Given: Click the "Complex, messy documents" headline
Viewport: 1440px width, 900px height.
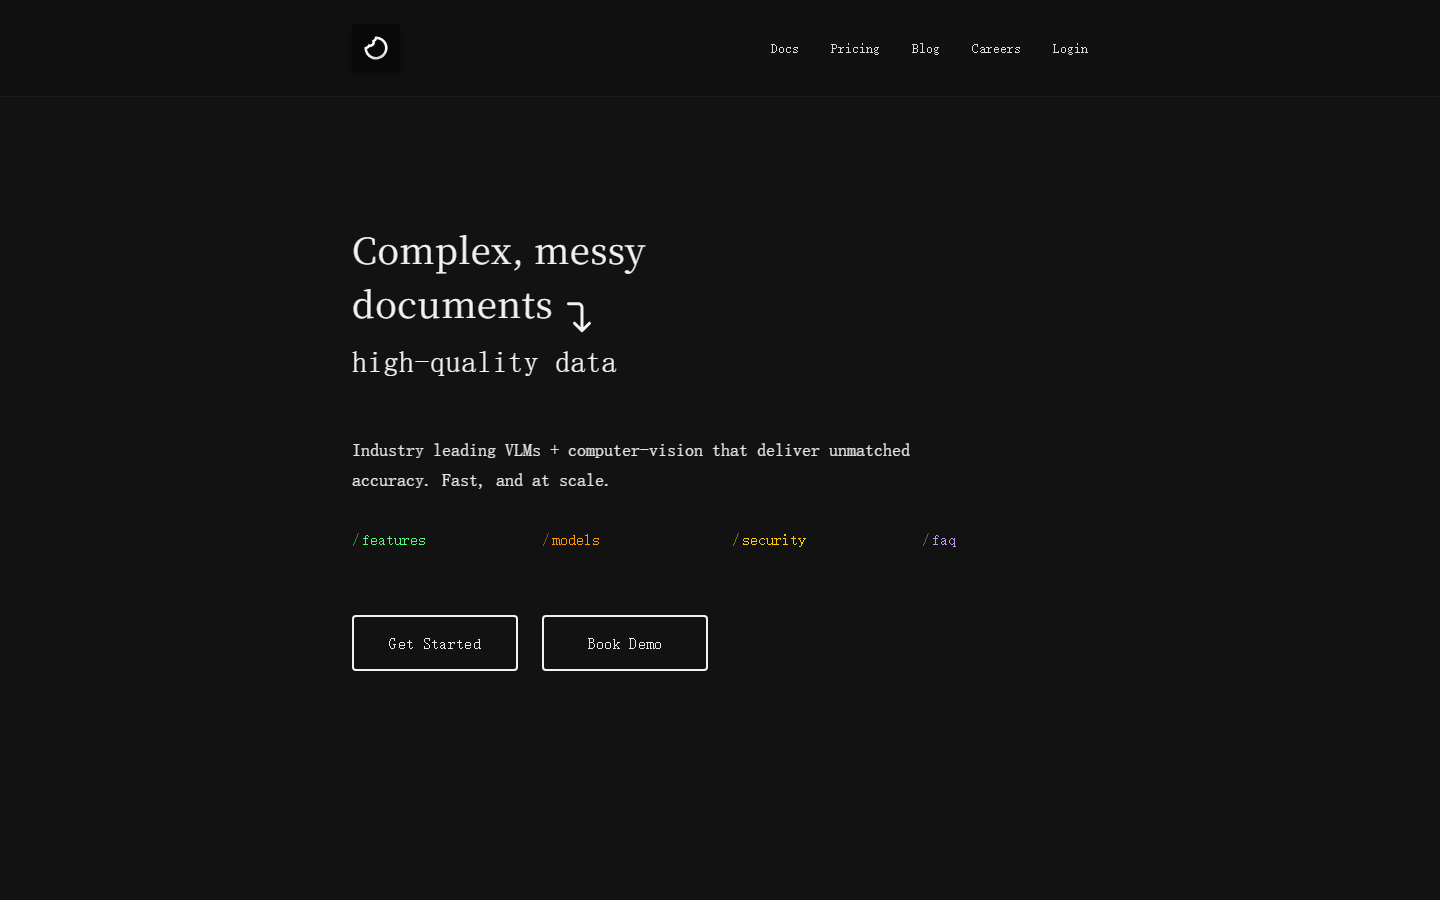Looking at the screenshot, I should pos(499,278).
